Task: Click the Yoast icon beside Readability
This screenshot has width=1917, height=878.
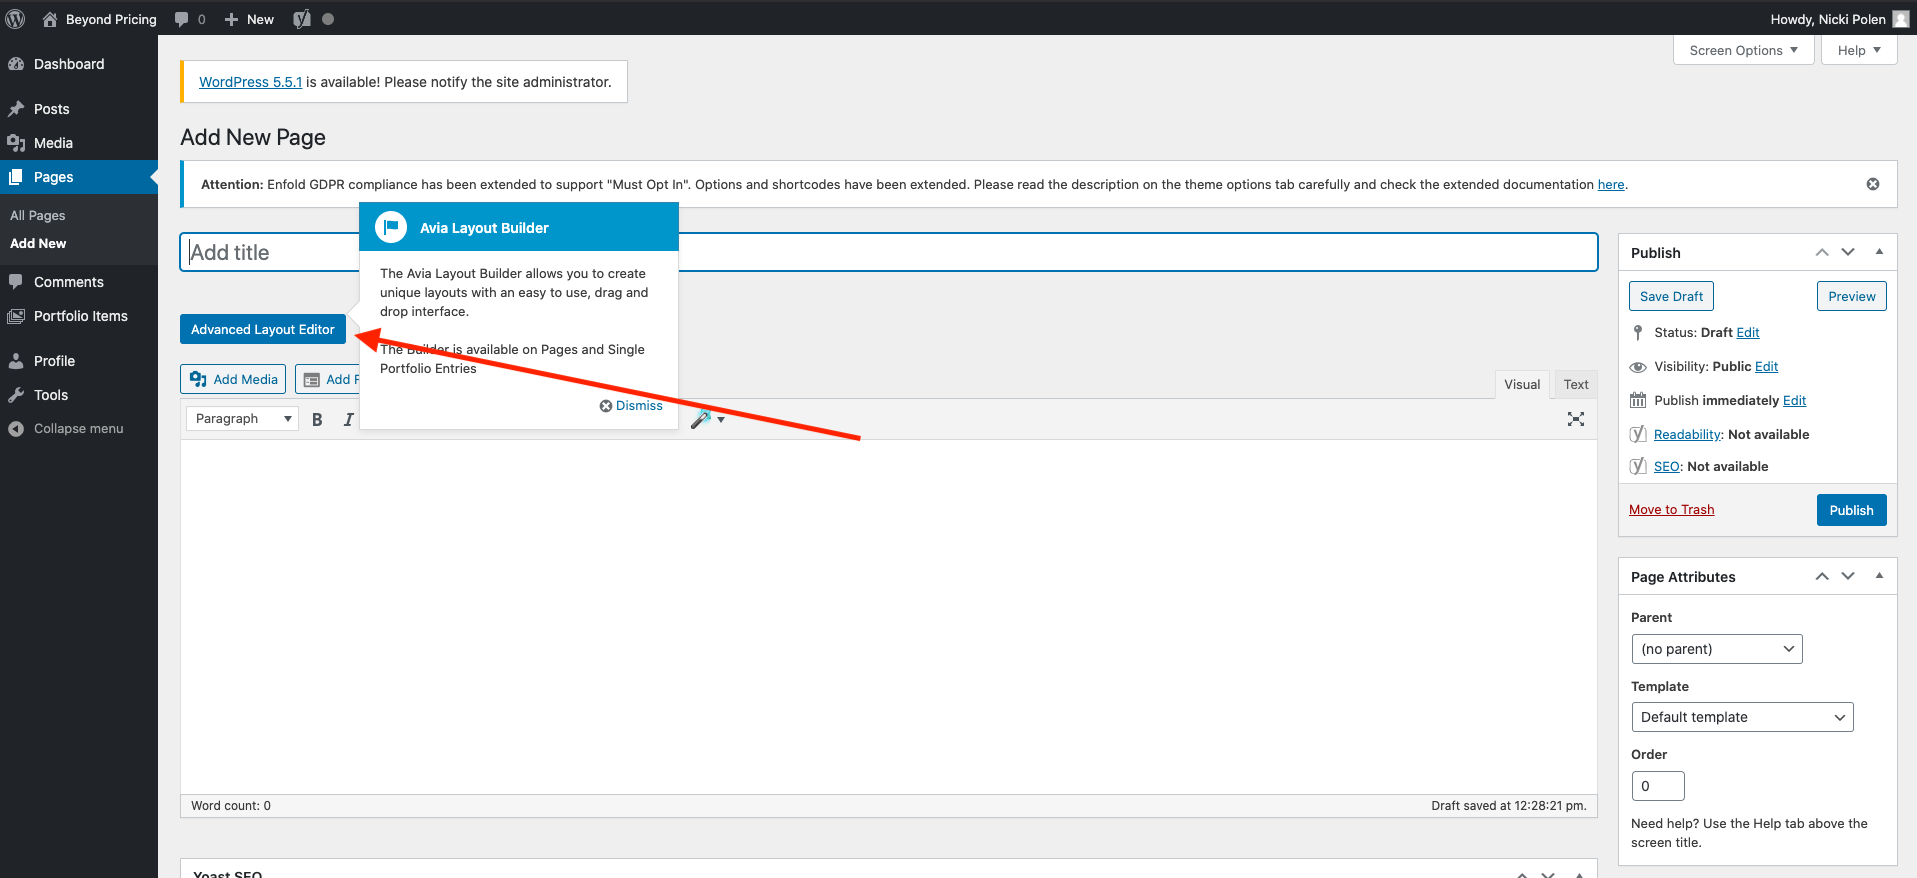Action: tap(1638, 434)
